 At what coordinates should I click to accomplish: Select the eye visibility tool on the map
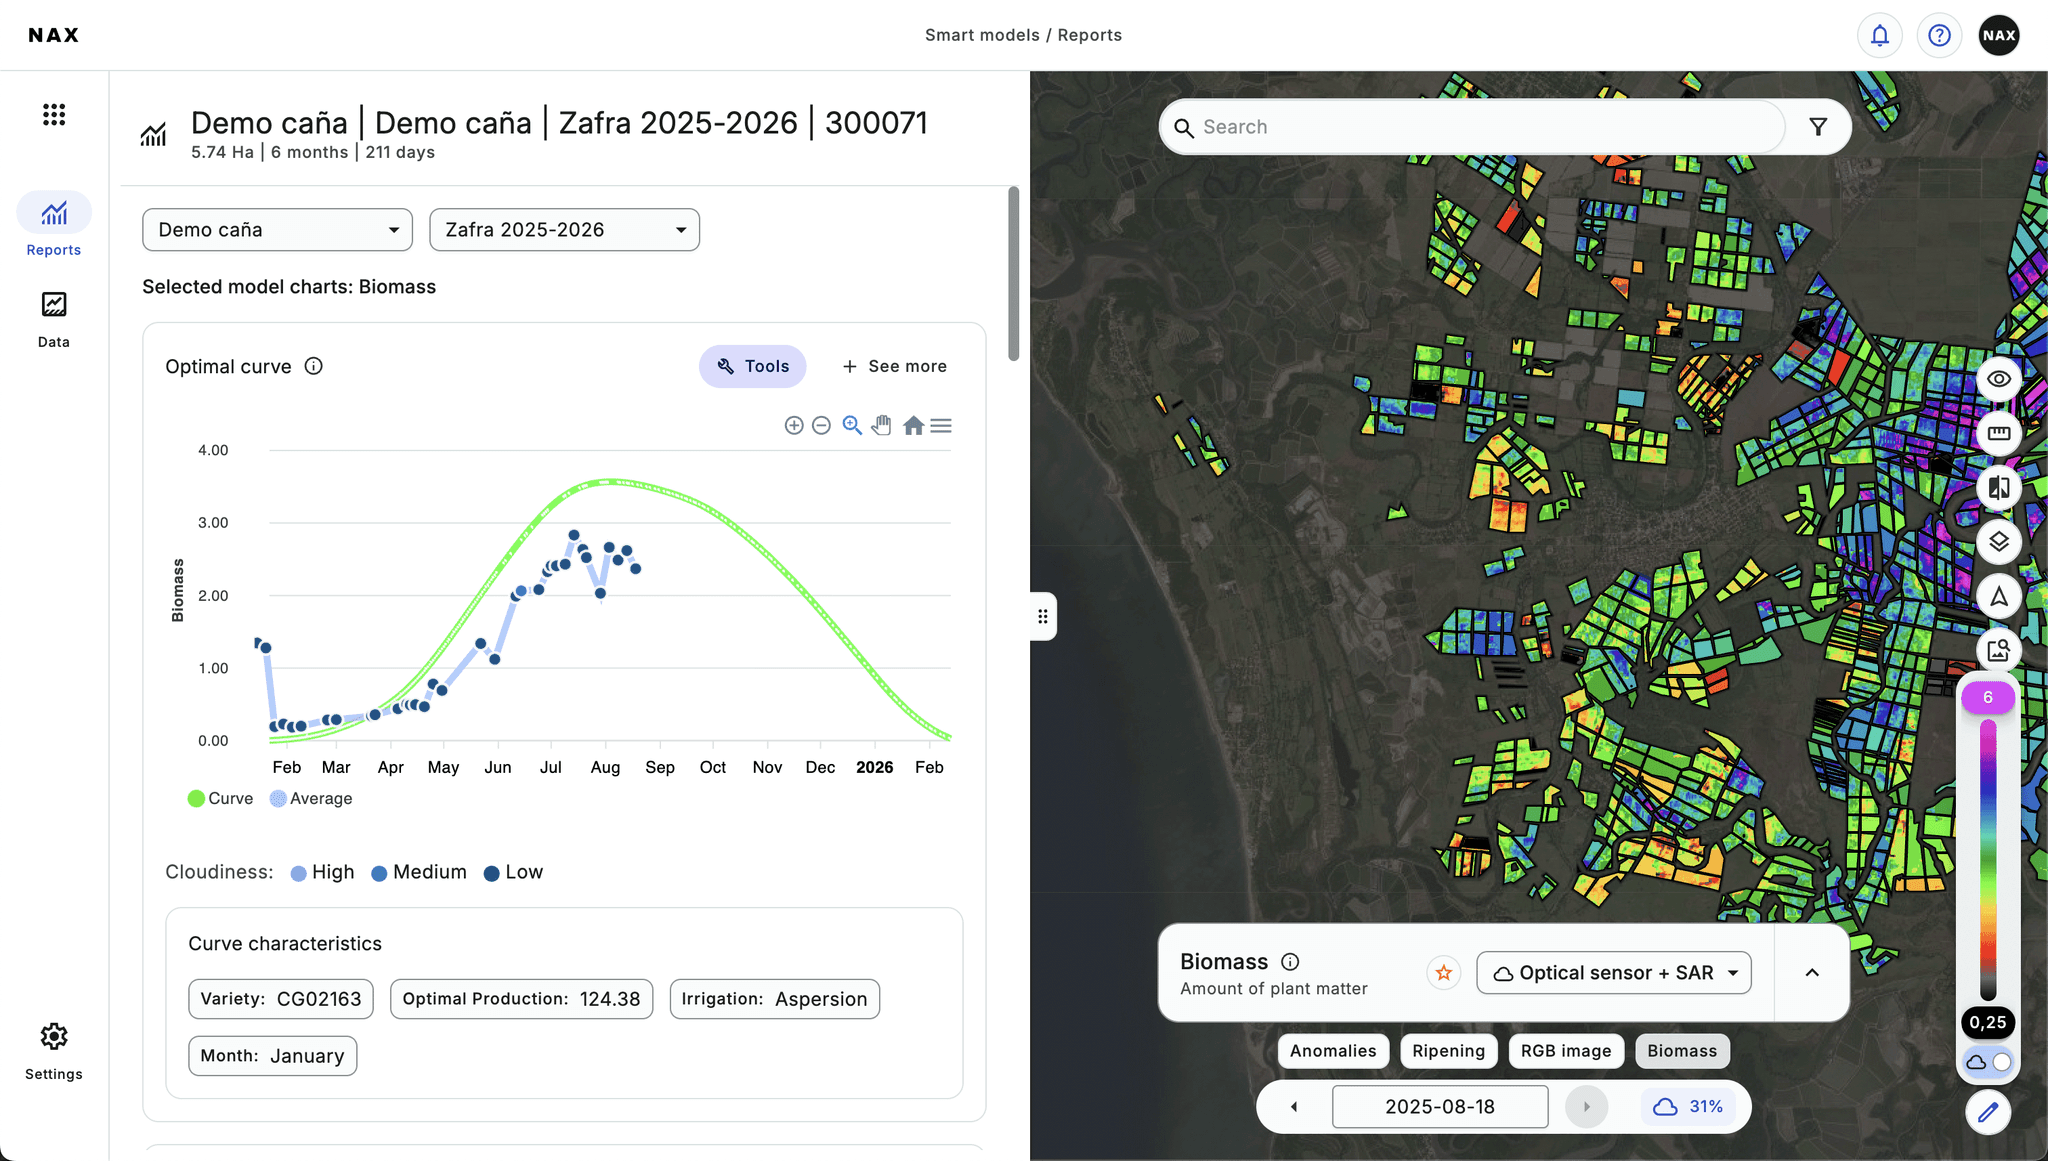click(1999, 378)
